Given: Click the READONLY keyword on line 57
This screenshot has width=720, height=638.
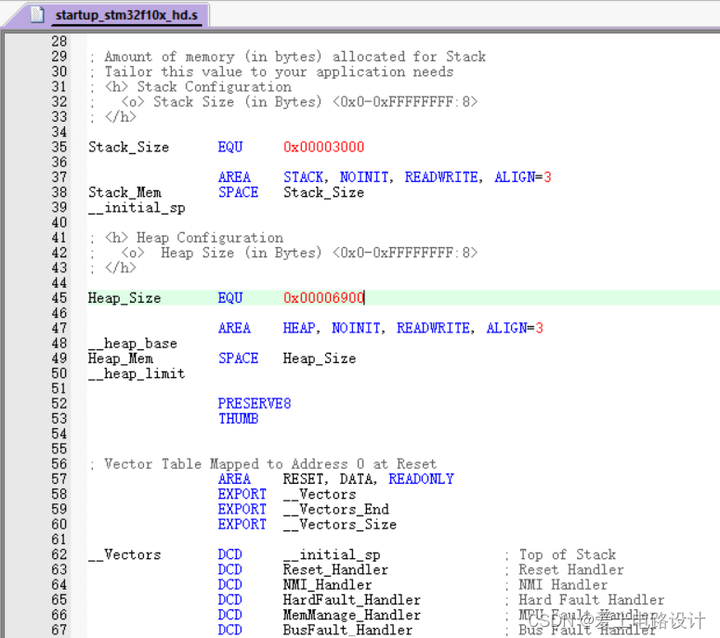Looking at the screenshot, I should 421,479.
